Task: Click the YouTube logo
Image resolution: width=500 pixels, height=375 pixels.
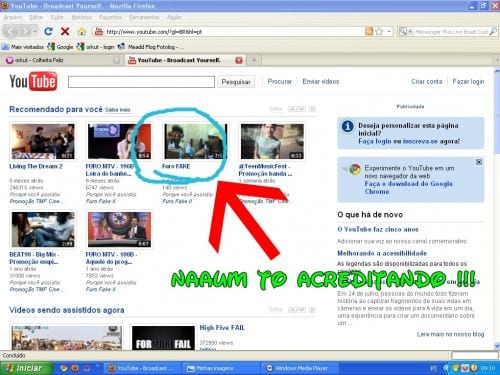Action: pyautogui.click(x=33, y=81)
